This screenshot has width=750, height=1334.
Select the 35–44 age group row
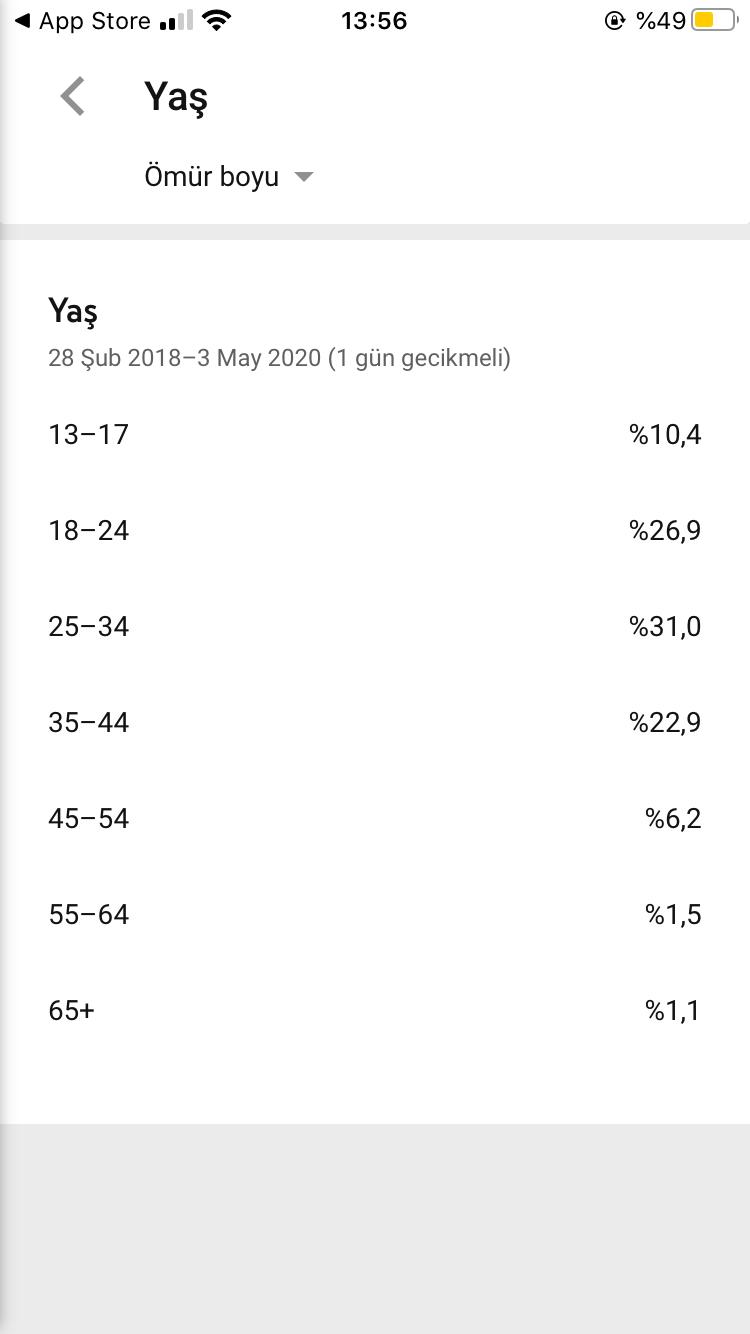click(375, 722)
